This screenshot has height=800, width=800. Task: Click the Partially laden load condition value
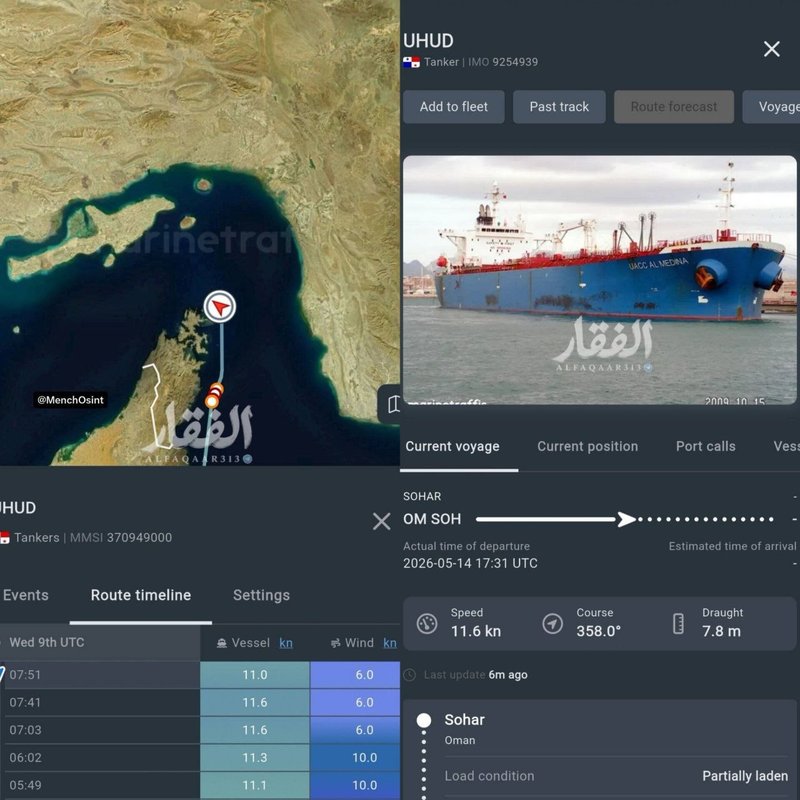(745, 776)
